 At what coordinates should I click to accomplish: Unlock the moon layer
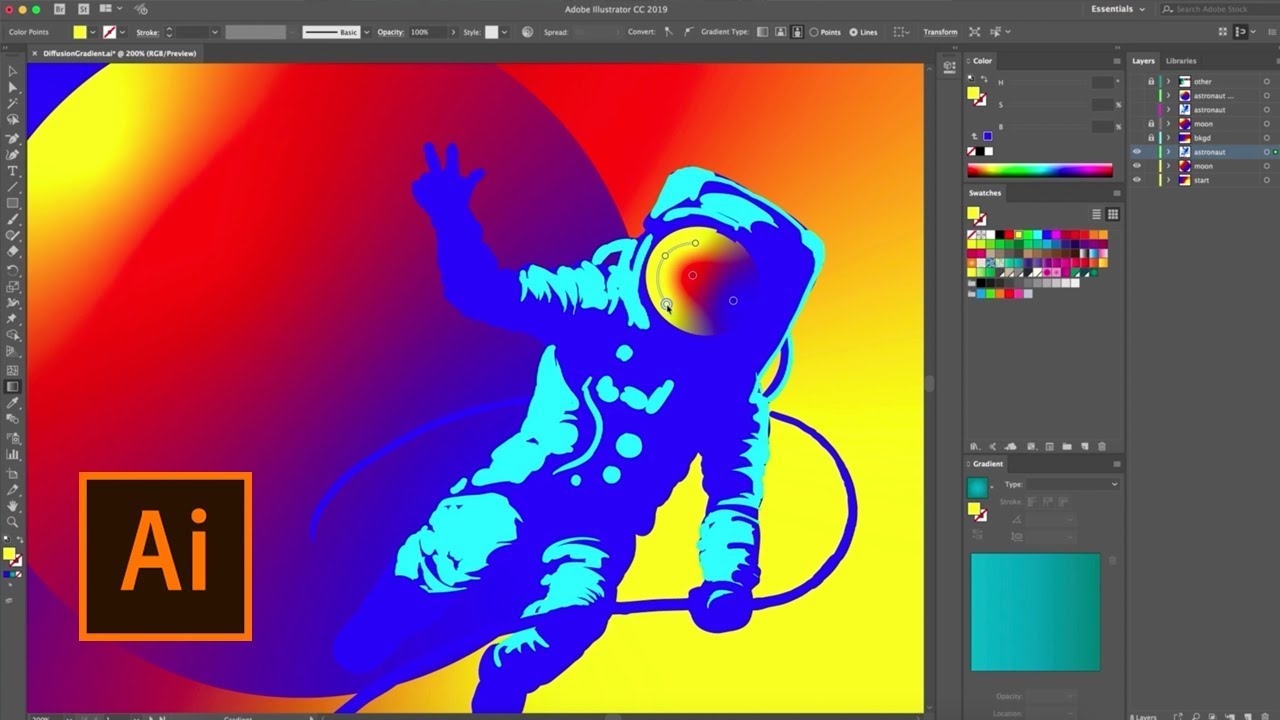point(1151,124)
